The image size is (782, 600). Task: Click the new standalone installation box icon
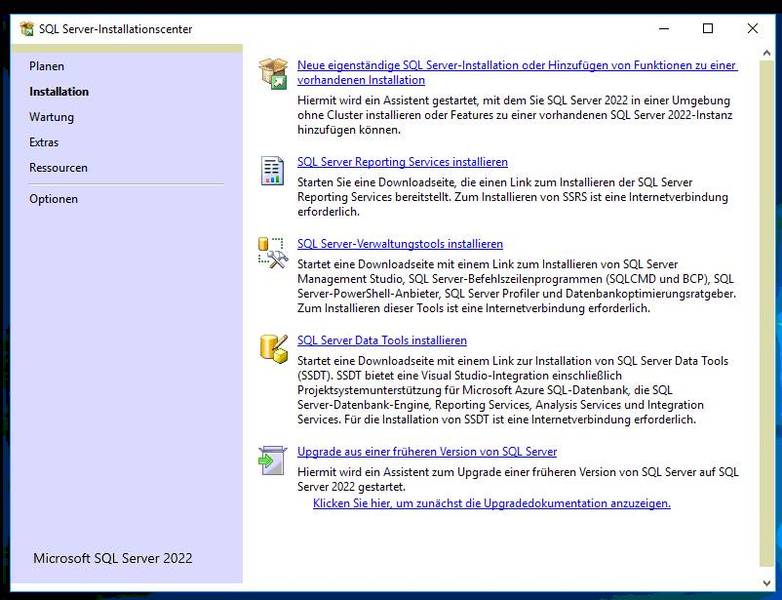coord(272,73)
